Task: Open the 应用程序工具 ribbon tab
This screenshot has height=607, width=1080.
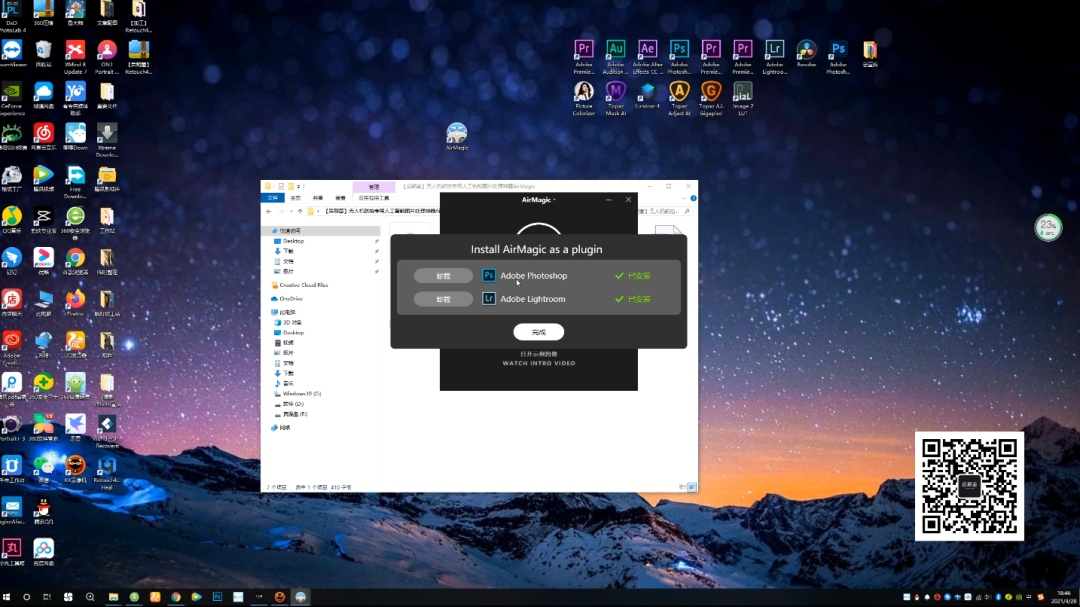Action: point(373,198)
